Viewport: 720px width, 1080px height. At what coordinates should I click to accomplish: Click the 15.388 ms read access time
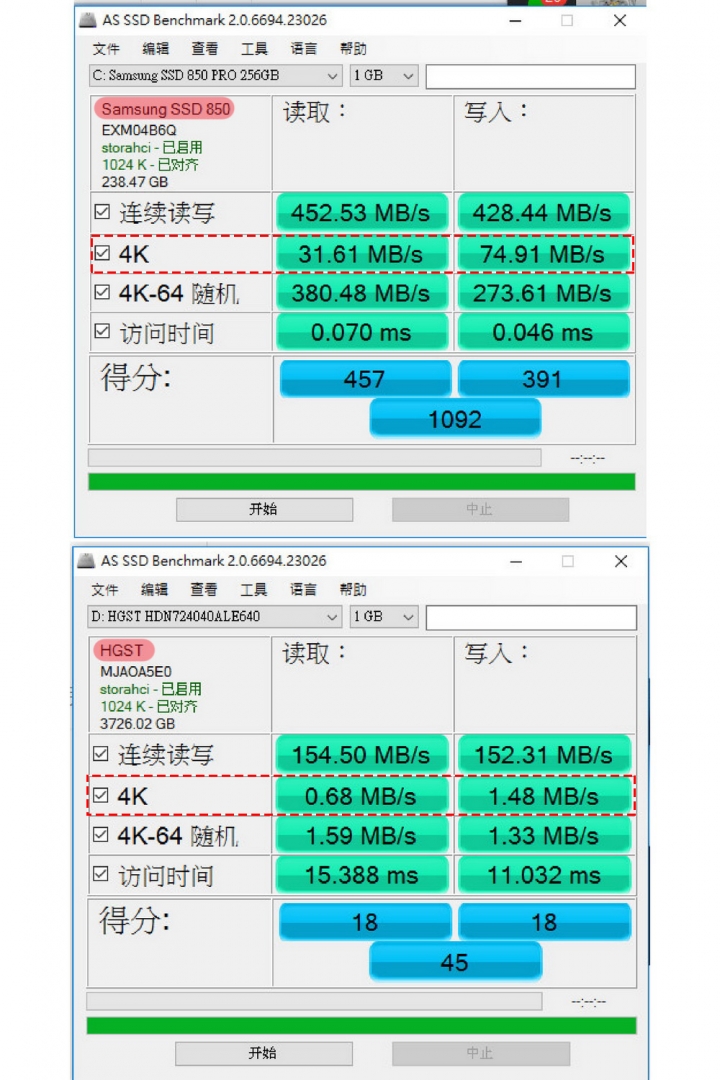point(361,875)
